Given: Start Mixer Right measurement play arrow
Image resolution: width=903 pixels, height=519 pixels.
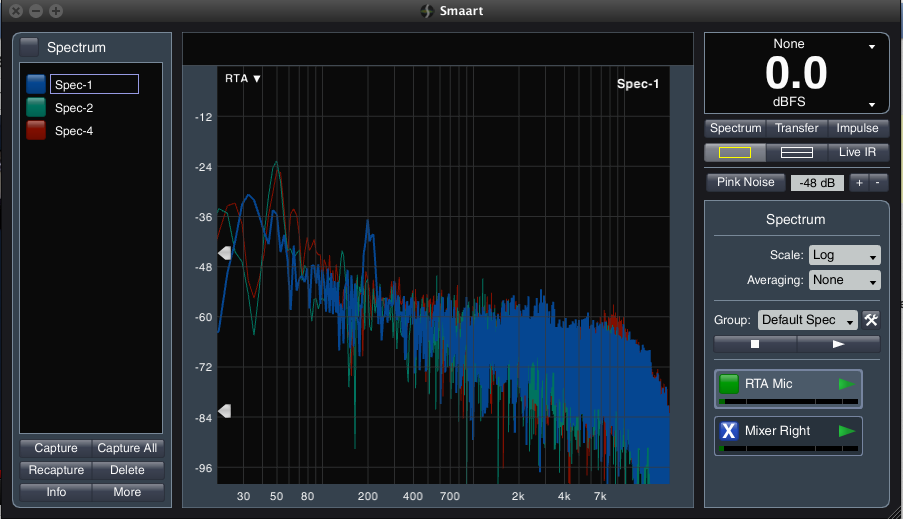Looking at the screenshot, I should point(847,431).
